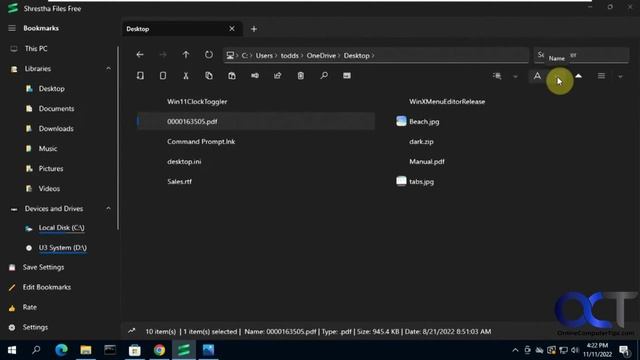
Task: Select the desktop.ini file
Action: click(184, 162)
